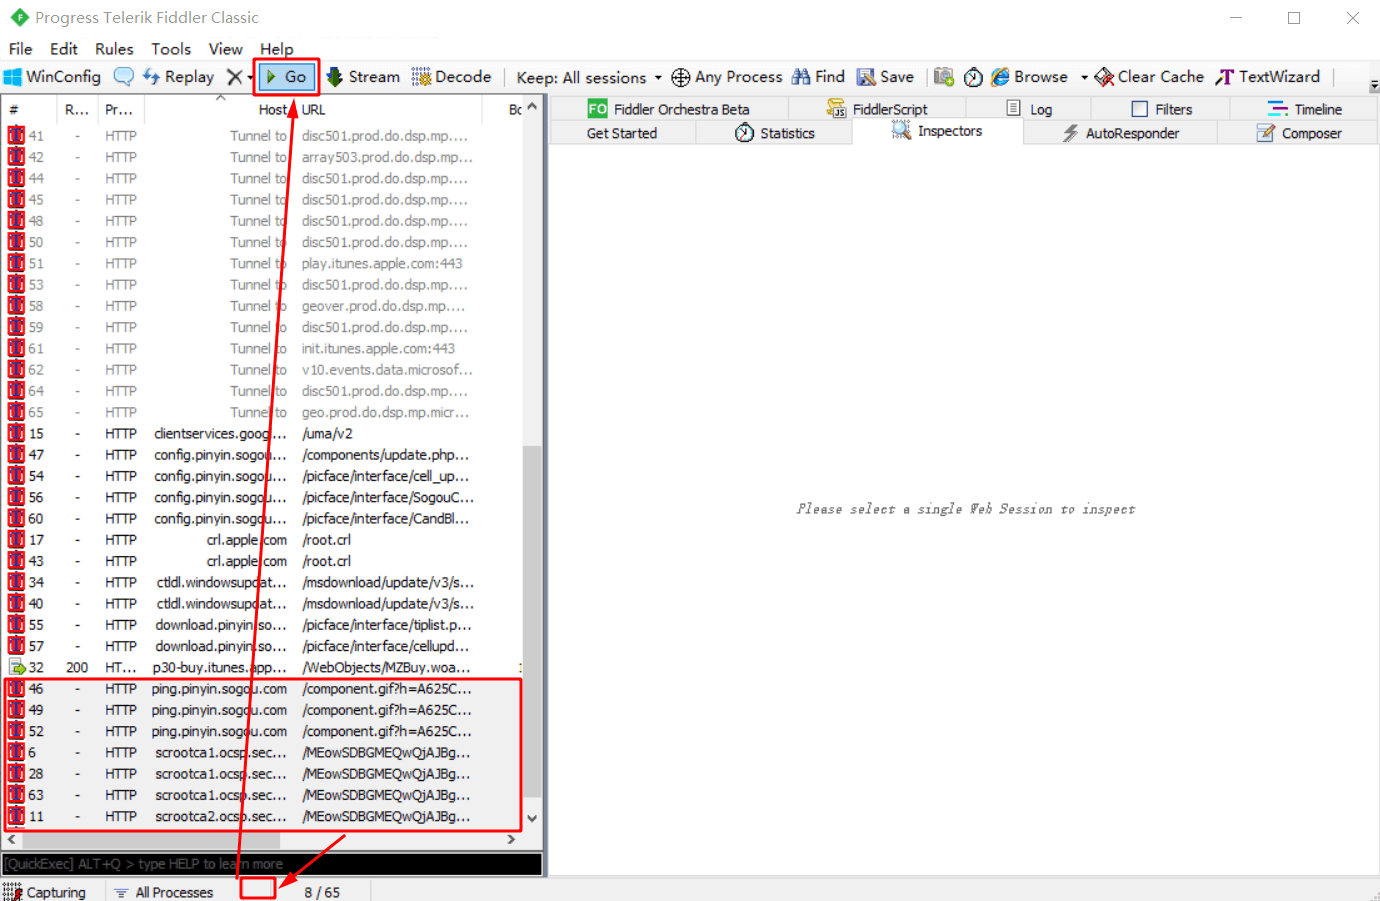Screen dimensions: 1380x901
Task: Open the Remove sessions dropdown arrow
Action: pyautogui.click(x=250, y=78)
